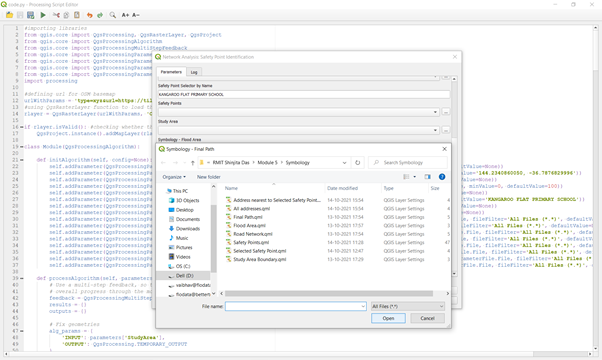The width and height of the screenshot is (602, 360).
Task: Click the Open button
Action: 388,318
